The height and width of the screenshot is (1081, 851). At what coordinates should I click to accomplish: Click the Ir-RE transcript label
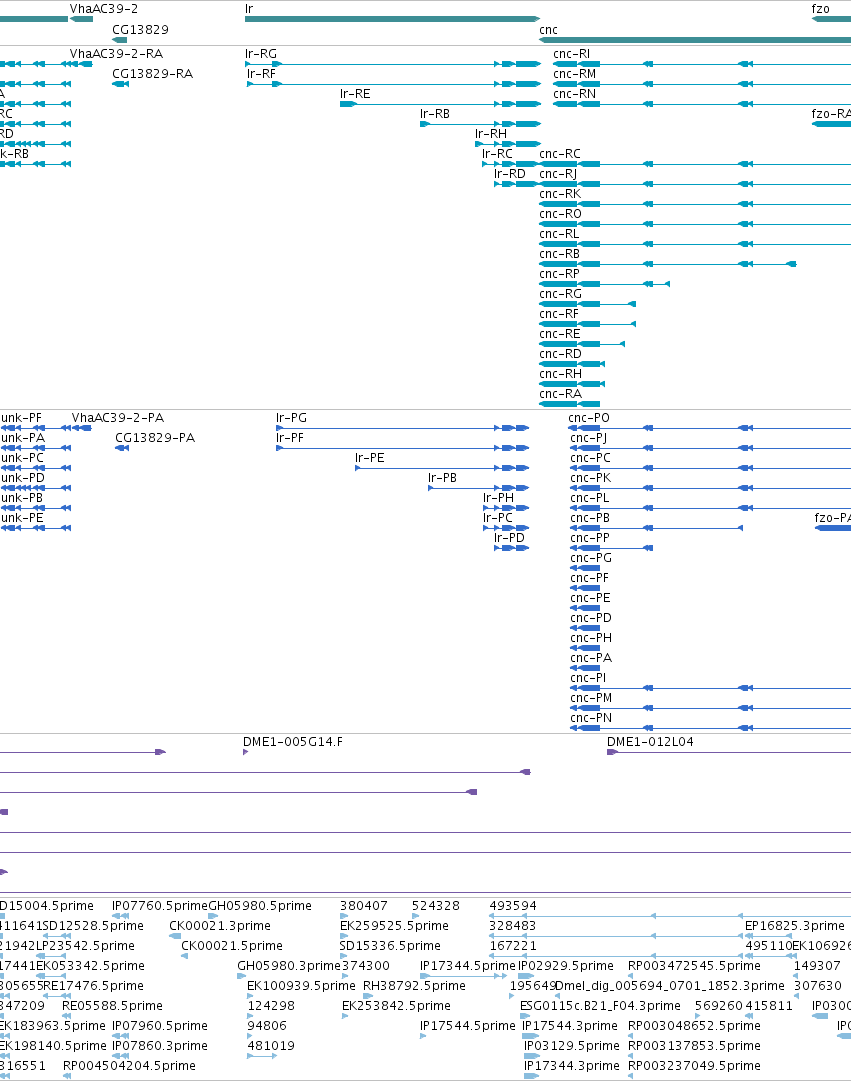pos(355,94)
